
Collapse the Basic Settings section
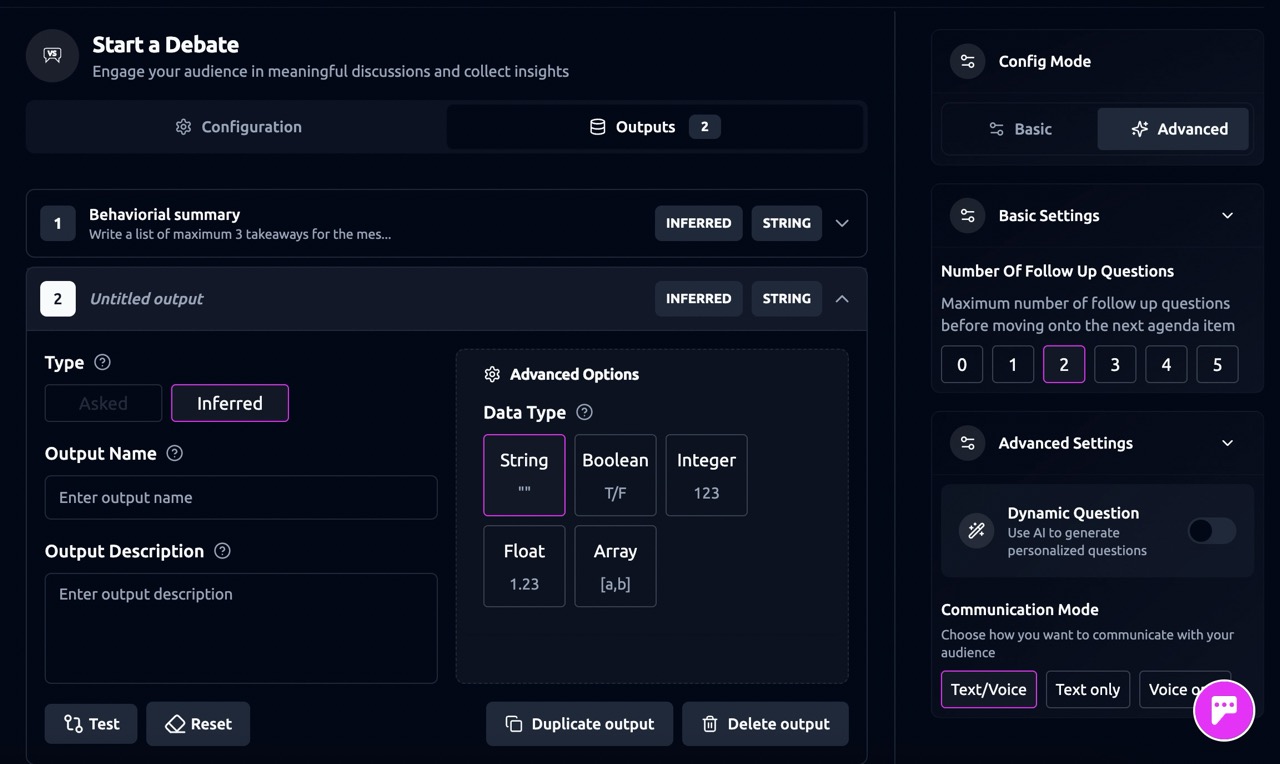(x=1227, y=216)
